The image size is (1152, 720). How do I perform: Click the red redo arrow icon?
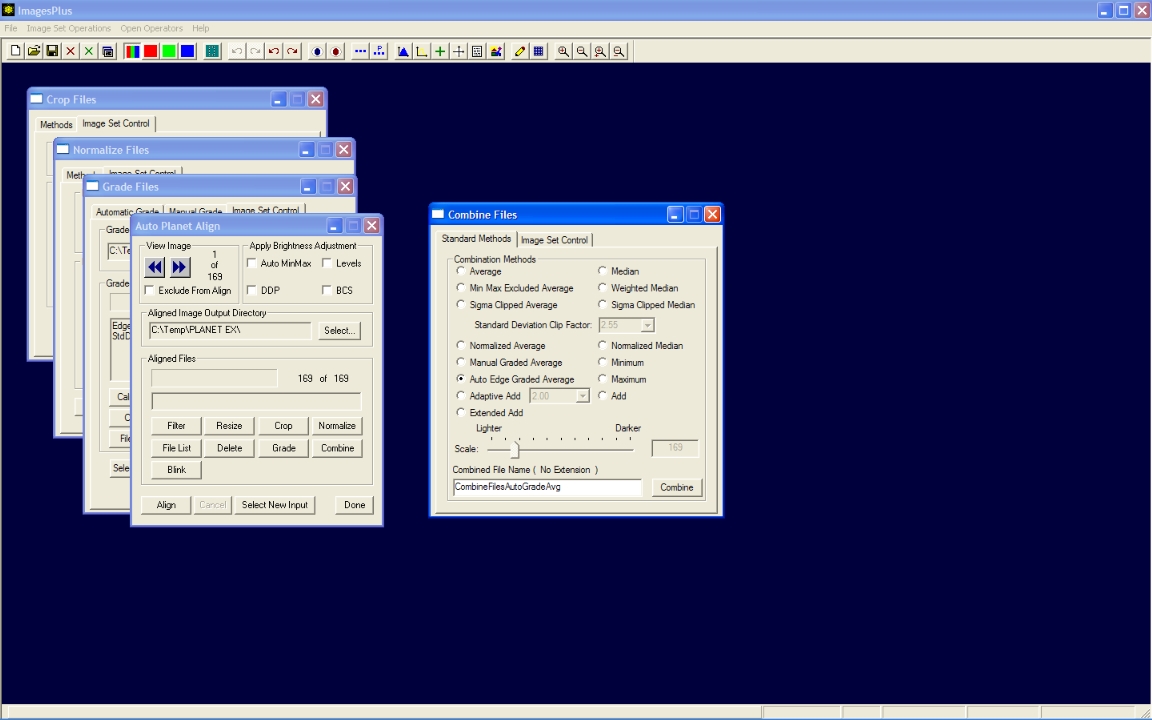coord(292,51)
